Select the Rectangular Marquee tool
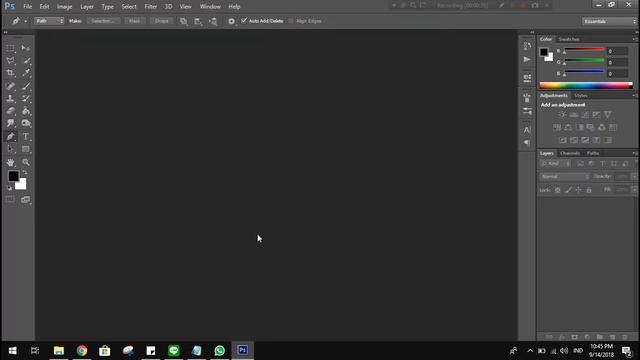Viewport: 640px width, 360px height. 10,48
